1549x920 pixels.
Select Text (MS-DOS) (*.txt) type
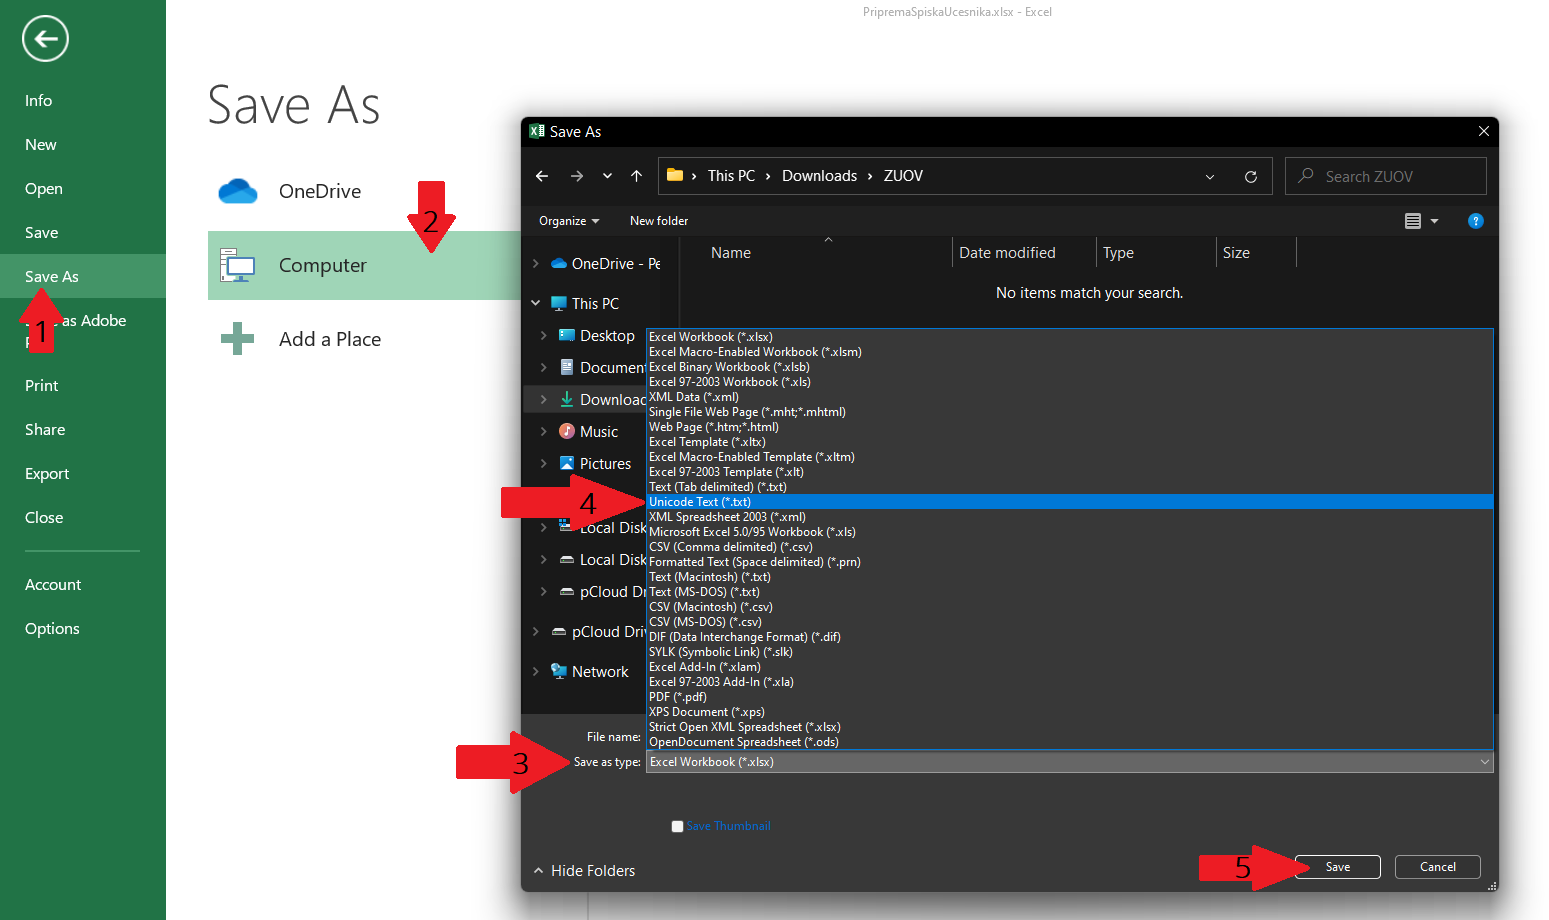point(1070,592)
